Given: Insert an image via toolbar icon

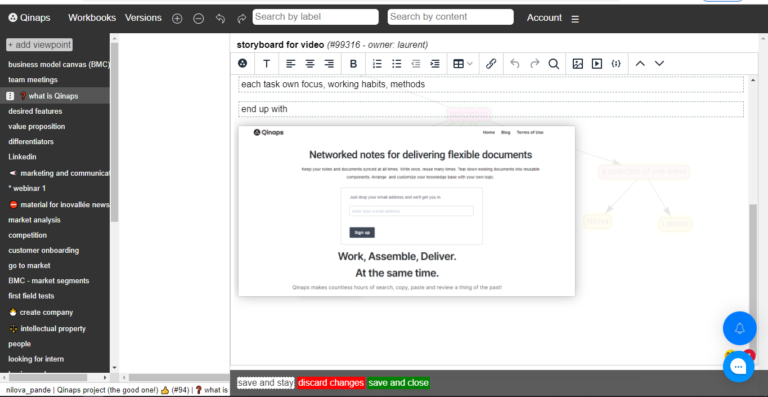Looking at the screenshot, I should pos(577,64).
